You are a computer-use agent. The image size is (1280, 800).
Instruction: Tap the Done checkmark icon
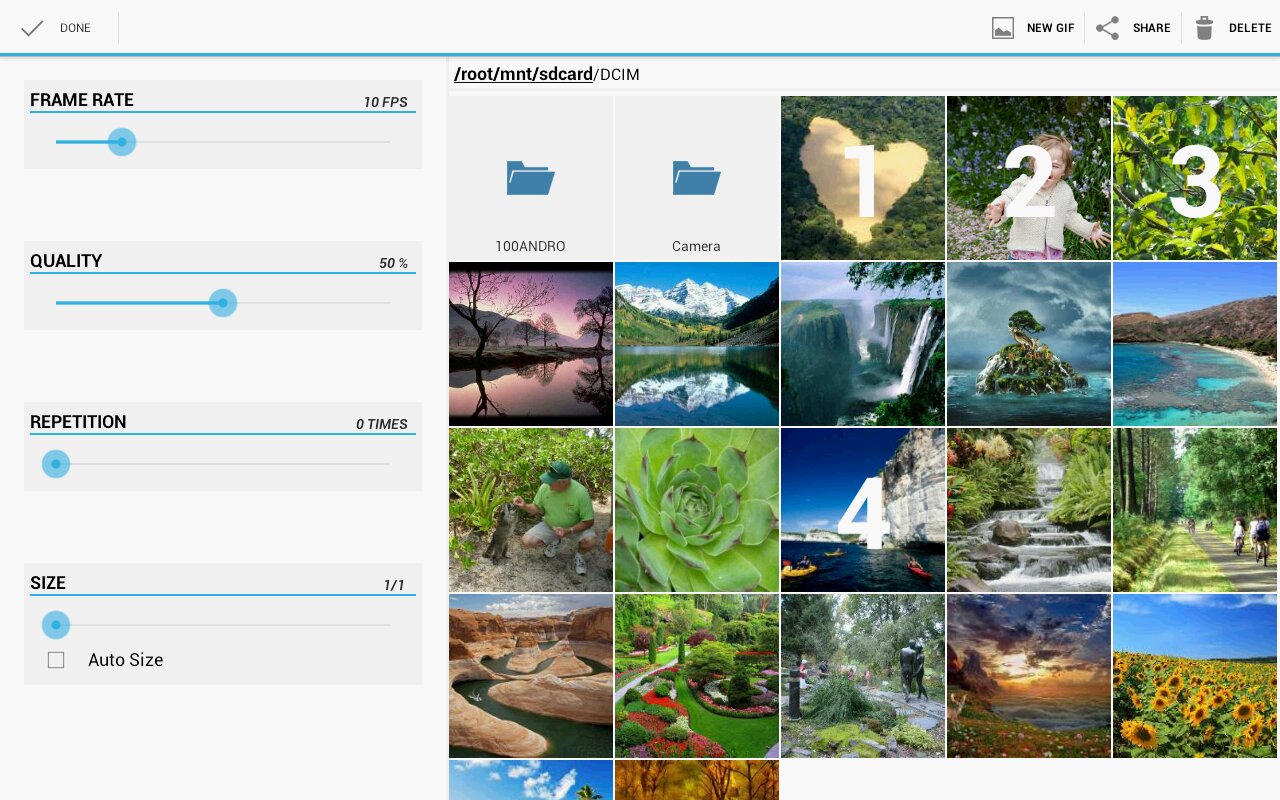pos(32,28)
